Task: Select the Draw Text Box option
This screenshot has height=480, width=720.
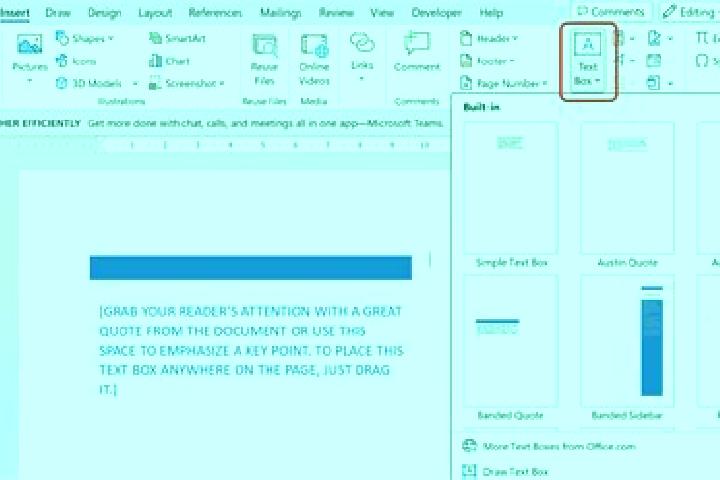Action: (x=505, y=471)
